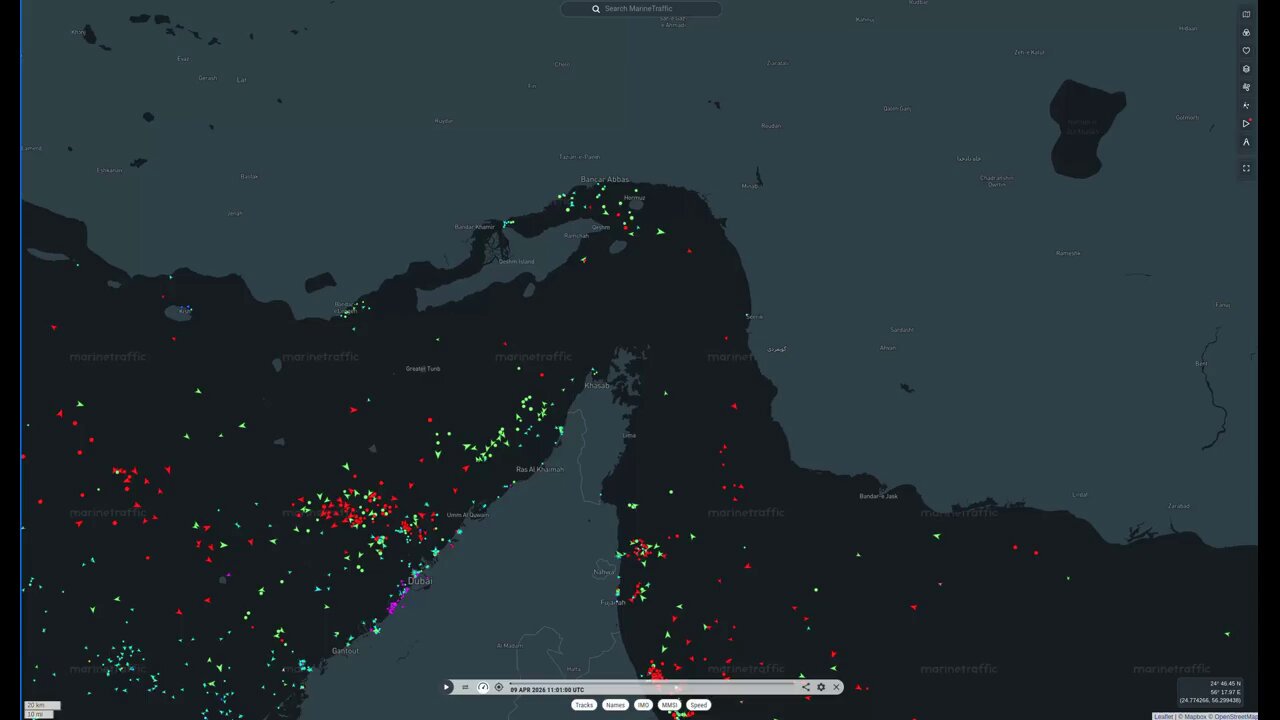1280x720 pixels.
Task: Click the 20 km scale bar
Action: [x=42, y=706]
